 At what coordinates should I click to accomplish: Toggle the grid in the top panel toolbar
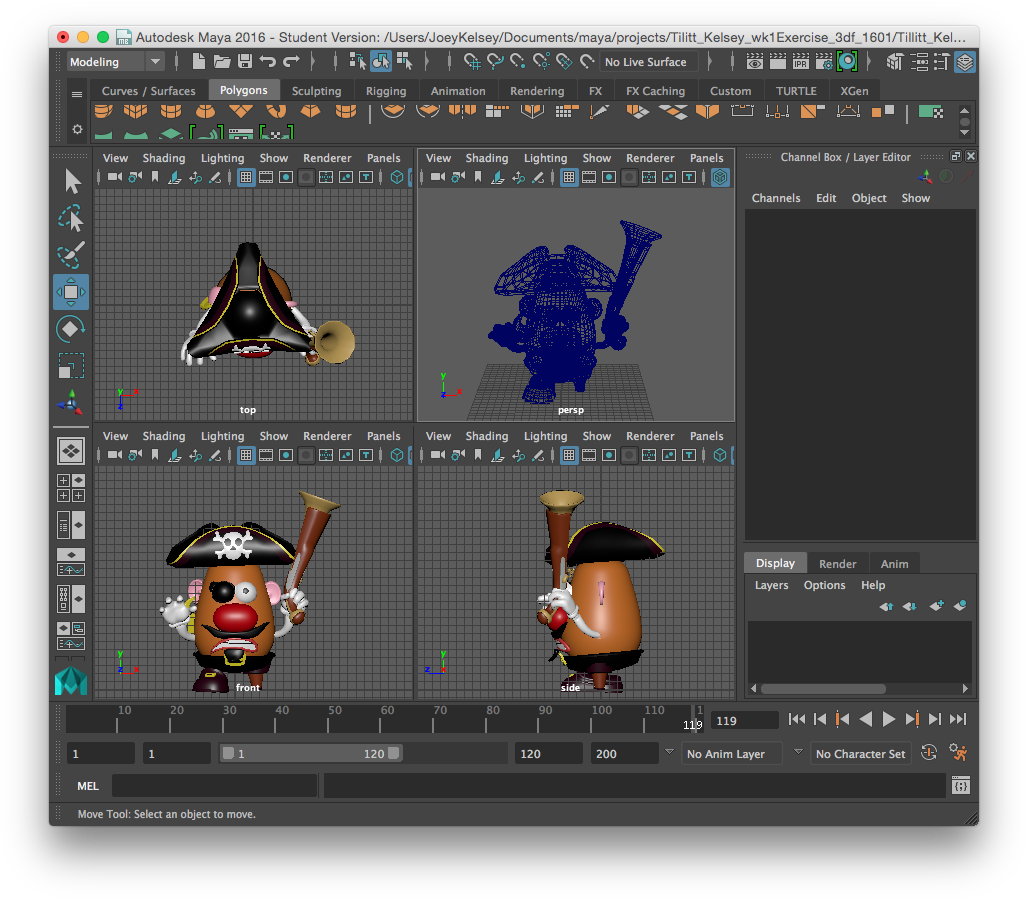click(x=246, y=177)
